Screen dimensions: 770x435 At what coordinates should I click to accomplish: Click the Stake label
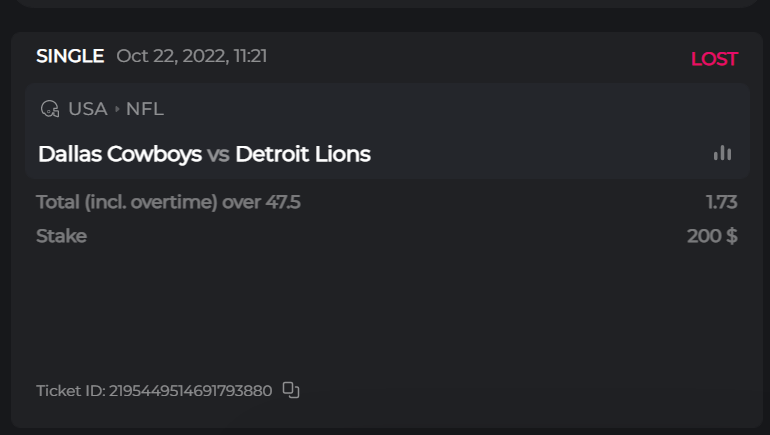61,236
